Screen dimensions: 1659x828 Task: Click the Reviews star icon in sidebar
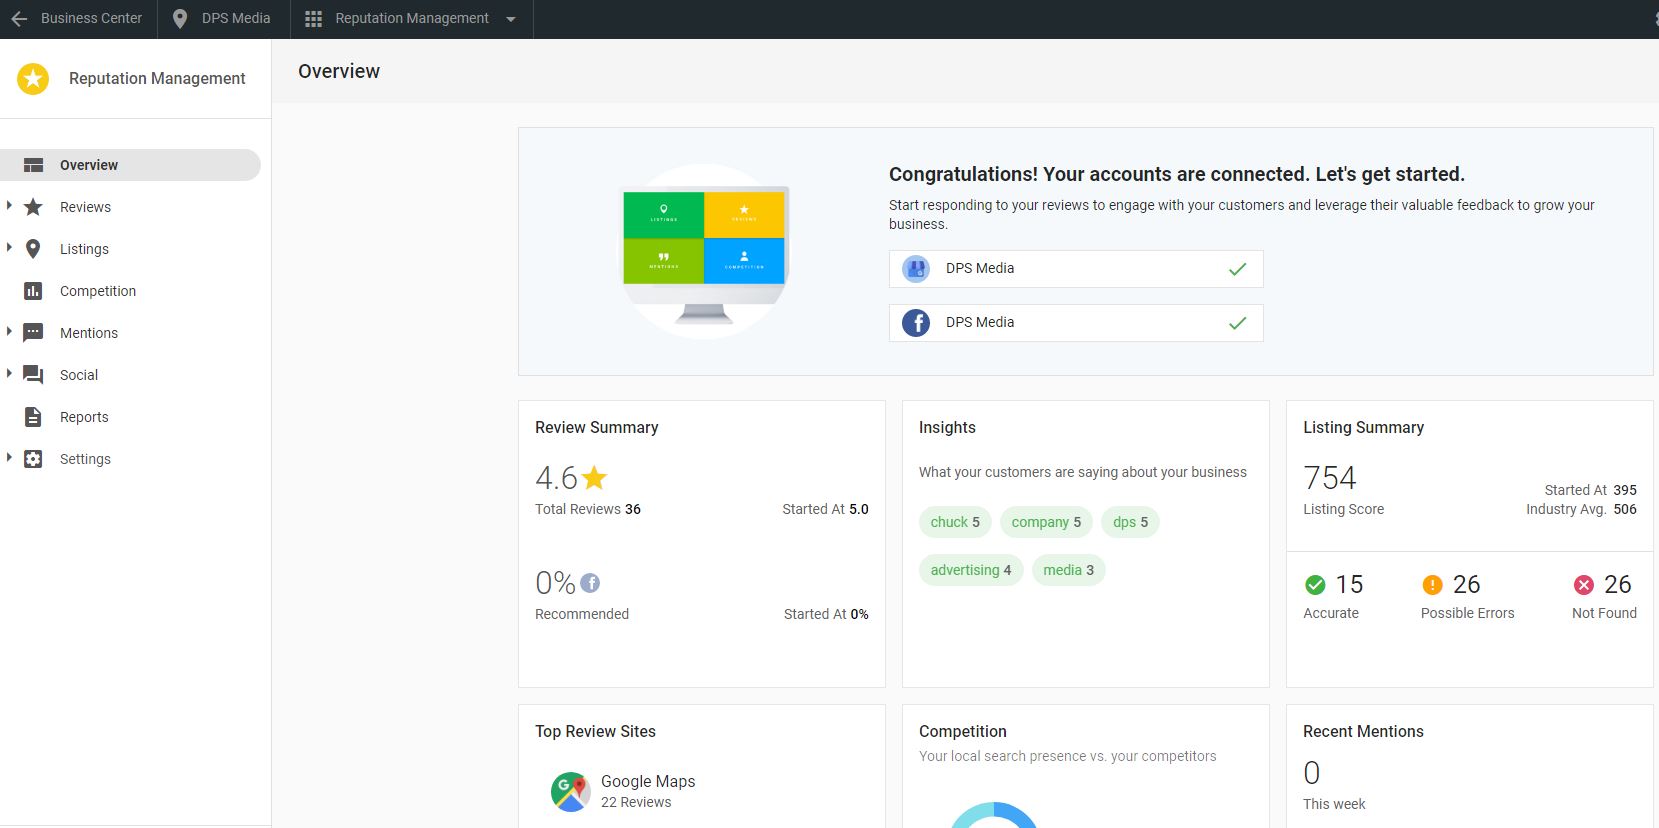(x=33, y=207)
